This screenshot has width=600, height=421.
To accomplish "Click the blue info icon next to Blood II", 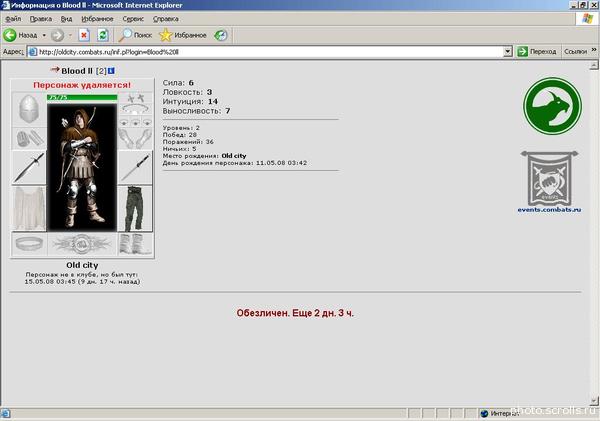I will click(x=111, y=71).
